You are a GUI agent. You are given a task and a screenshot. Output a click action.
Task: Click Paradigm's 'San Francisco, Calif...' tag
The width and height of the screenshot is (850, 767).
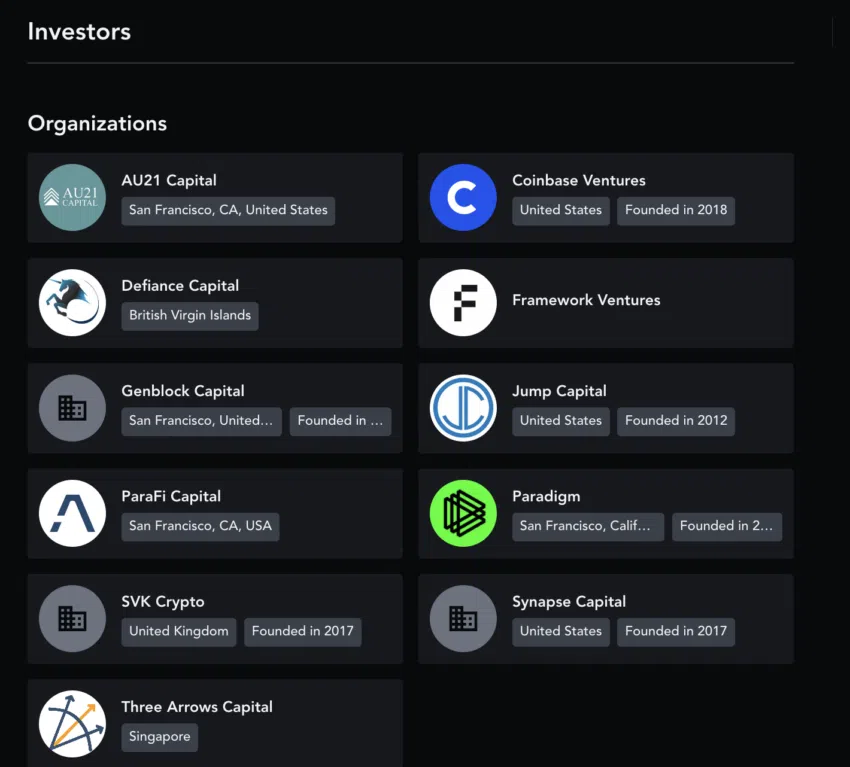588,526
